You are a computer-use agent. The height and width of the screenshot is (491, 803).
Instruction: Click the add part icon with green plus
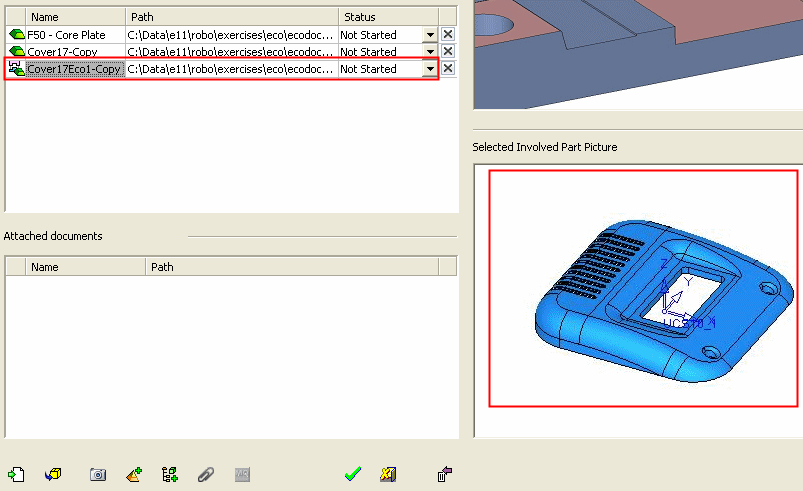point(134,474)
